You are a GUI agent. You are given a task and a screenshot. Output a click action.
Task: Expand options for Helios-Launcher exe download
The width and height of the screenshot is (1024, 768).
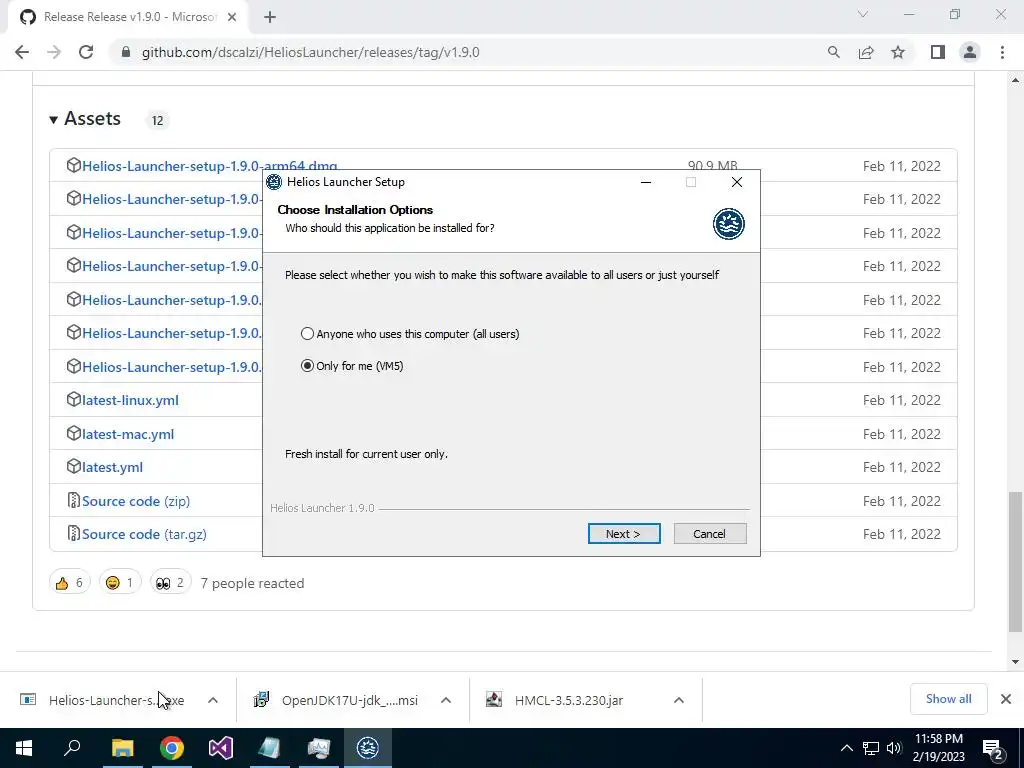tap(213, 700)
